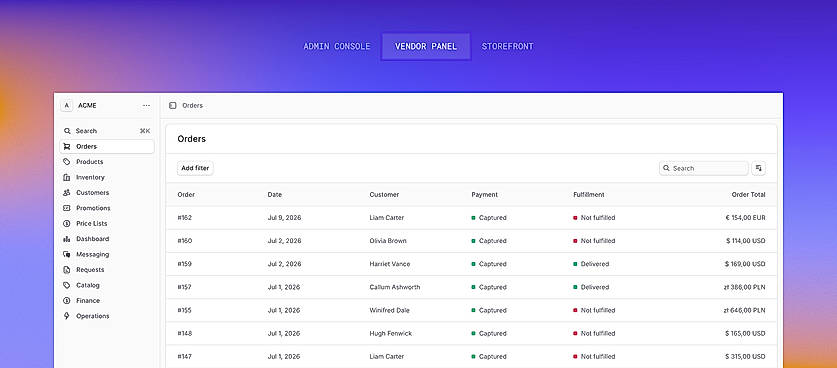Click the date Jul 9, 2026
This screenshot has height=368, width=837.
pos(284,218)
